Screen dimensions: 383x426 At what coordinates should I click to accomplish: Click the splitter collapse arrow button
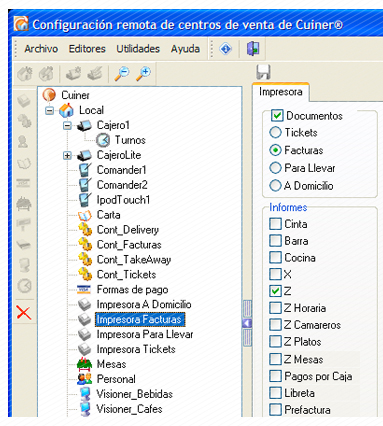coord(247,323)
